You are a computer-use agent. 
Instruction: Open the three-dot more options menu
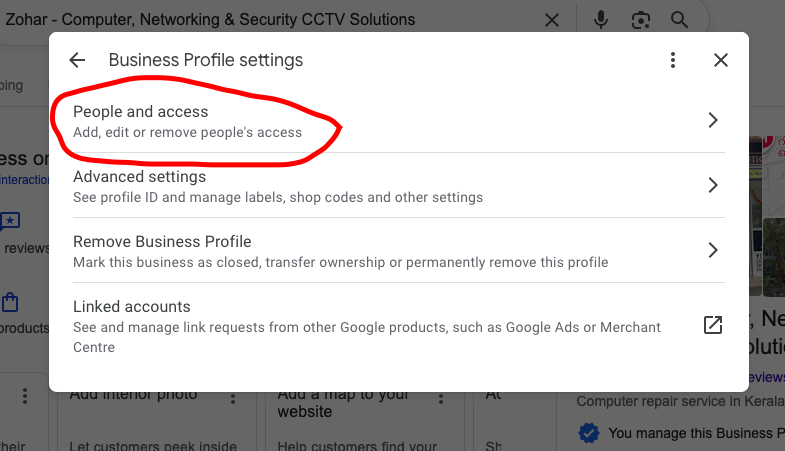(x=674, y=60)
